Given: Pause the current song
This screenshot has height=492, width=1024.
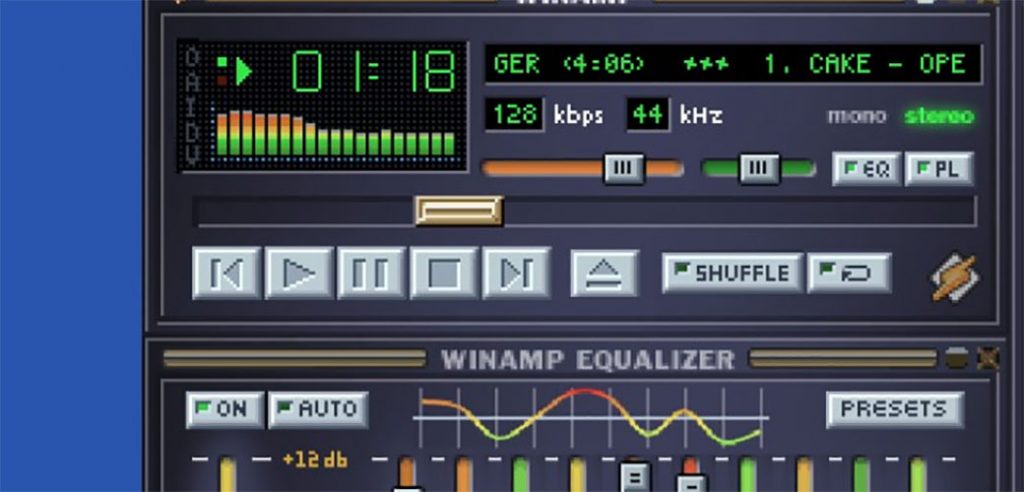Looking at the screenshot, I should pyautogui.click(x=371, y=272).
